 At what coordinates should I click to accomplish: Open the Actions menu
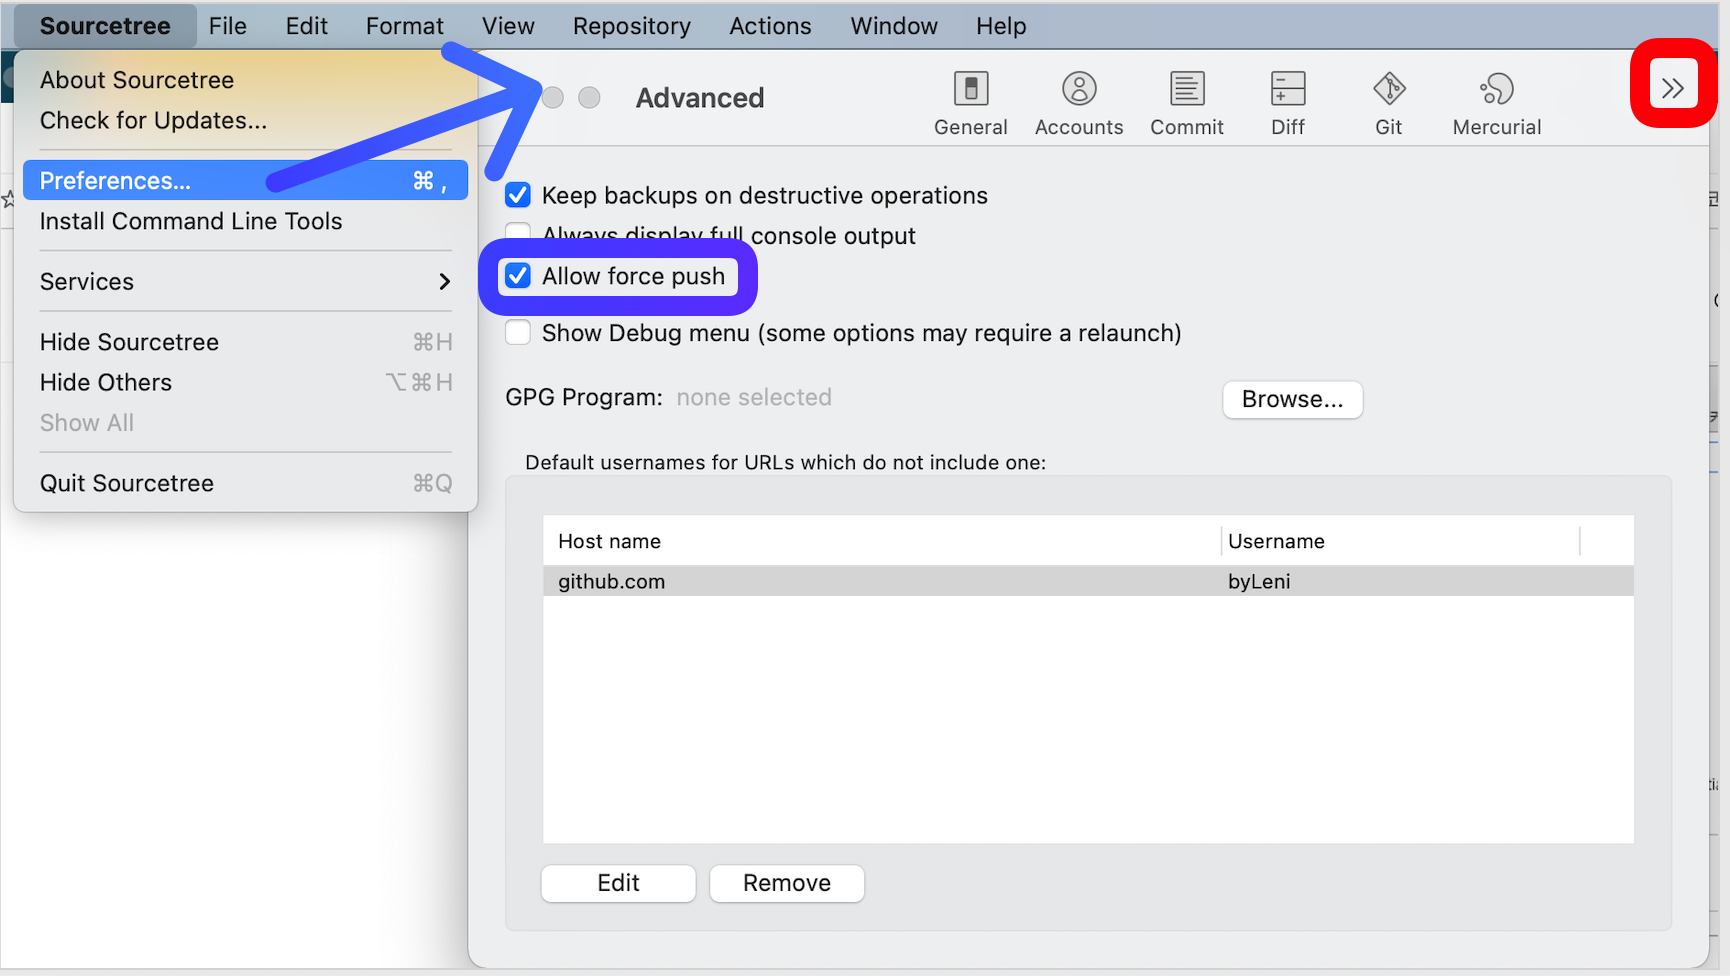pos(770,26)
